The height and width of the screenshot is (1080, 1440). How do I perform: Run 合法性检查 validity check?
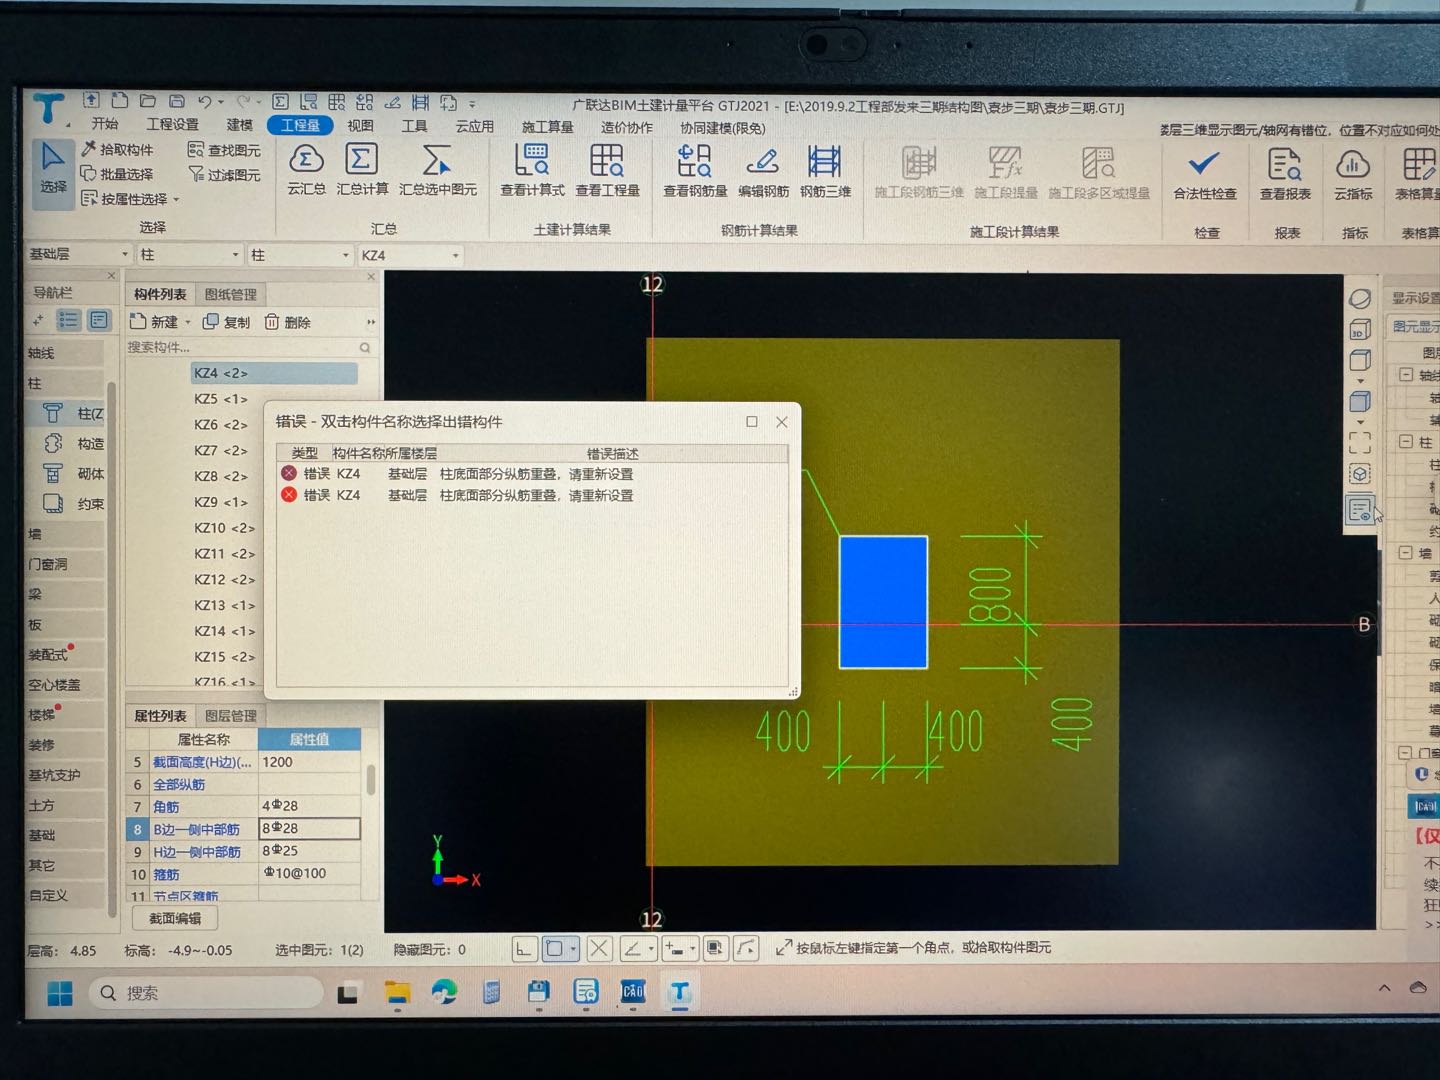tap(1205, 173)
